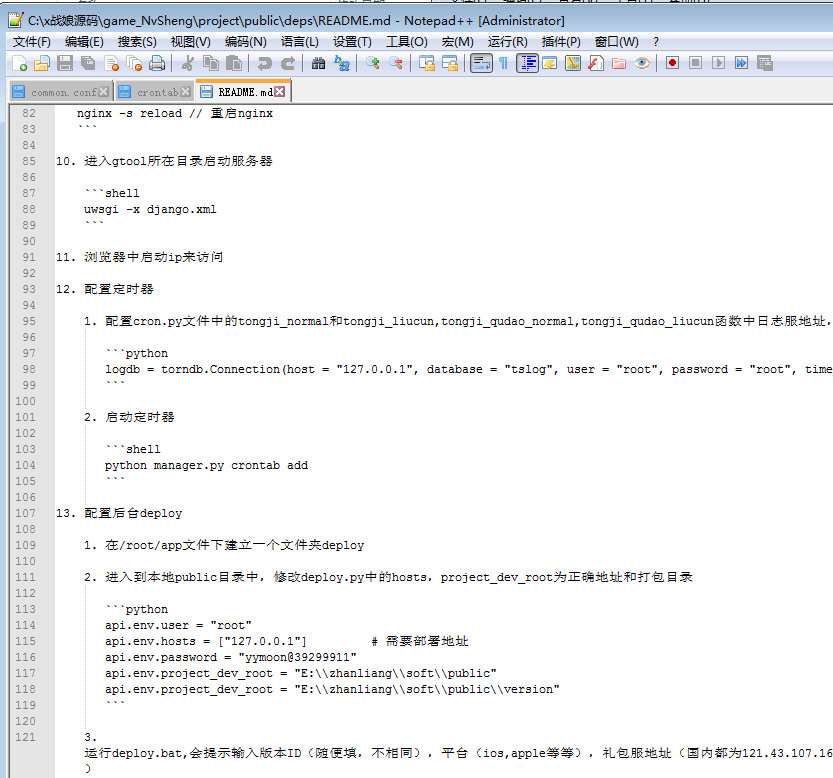
Task: Open the 设置(T) menu
Action: [352, 41]
